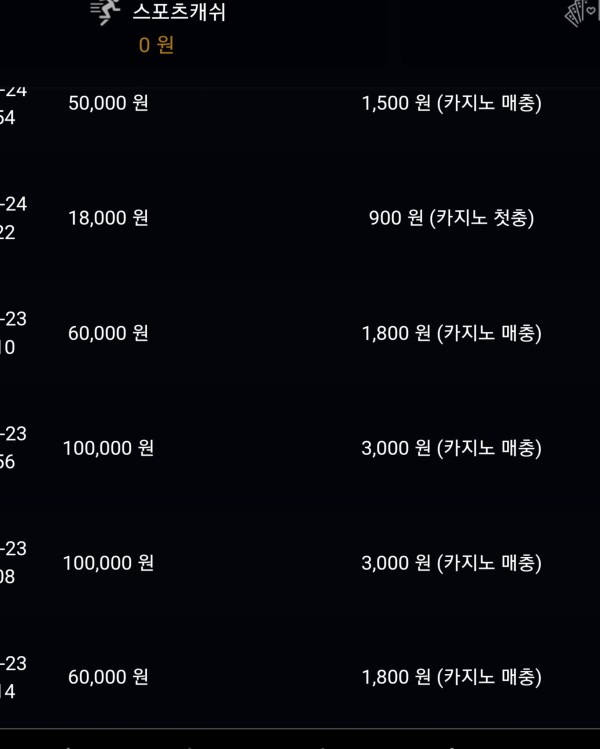
Task: Open the playing cards casino icon
Action: click(582, 13)
